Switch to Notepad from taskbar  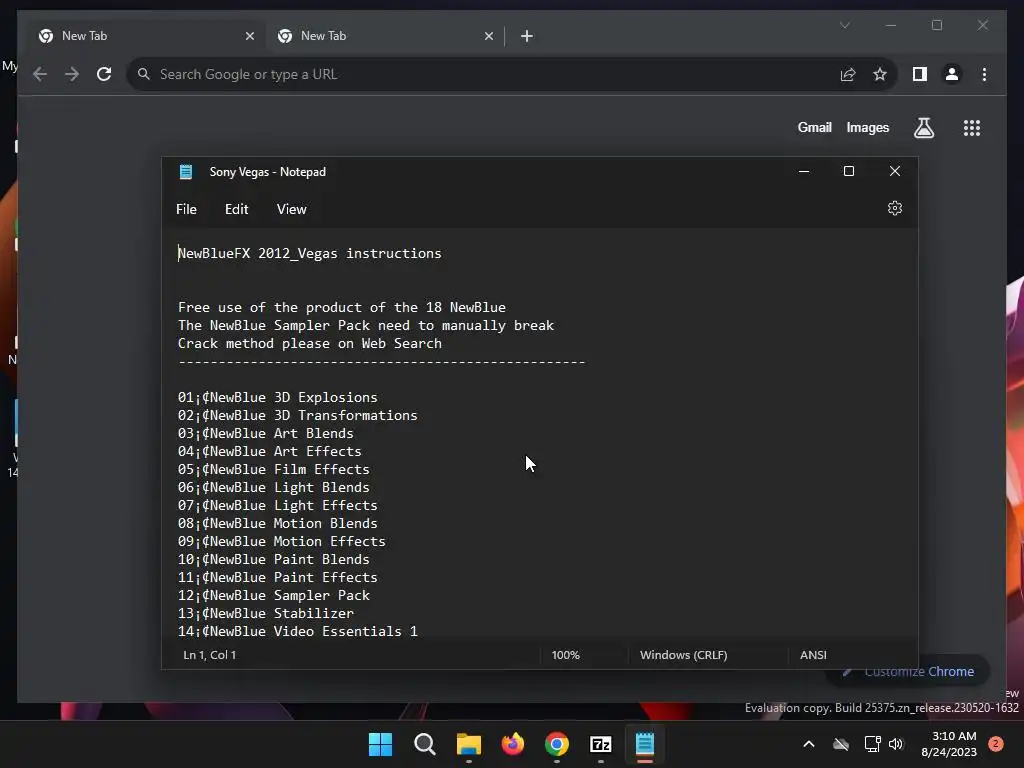tap(645, 744)
